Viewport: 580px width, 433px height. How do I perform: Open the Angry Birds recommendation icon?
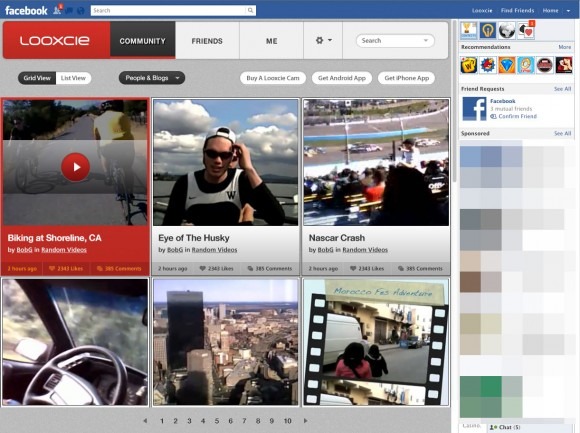(488, 65)
